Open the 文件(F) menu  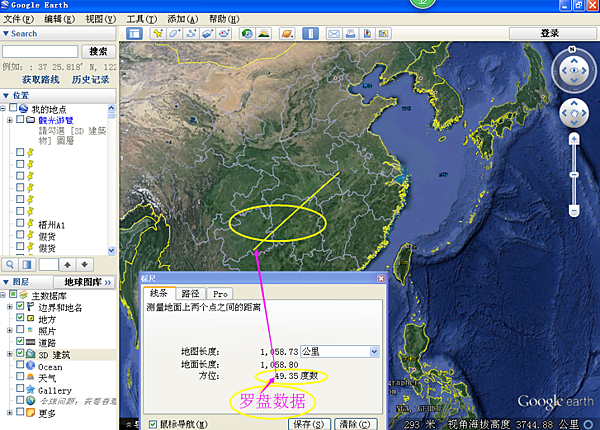click(18, 19)
